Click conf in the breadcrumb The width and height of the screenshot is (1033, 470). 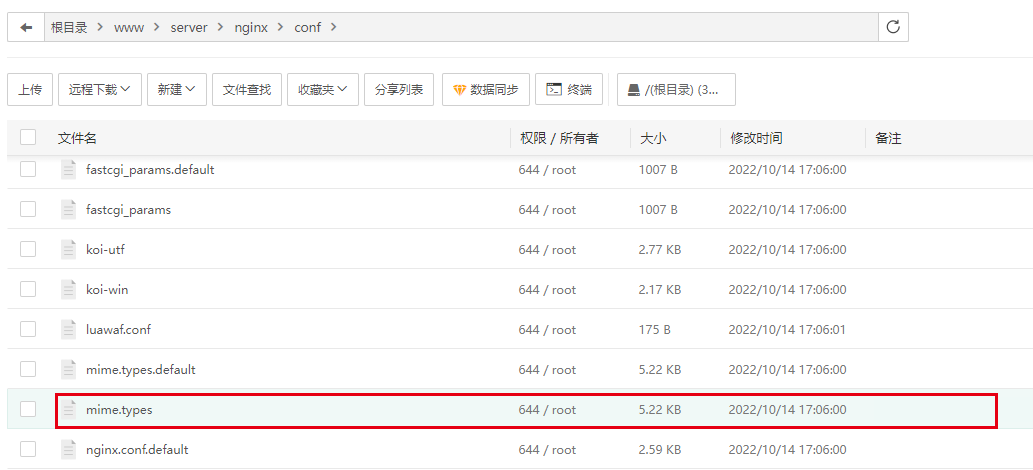point(308,28)
